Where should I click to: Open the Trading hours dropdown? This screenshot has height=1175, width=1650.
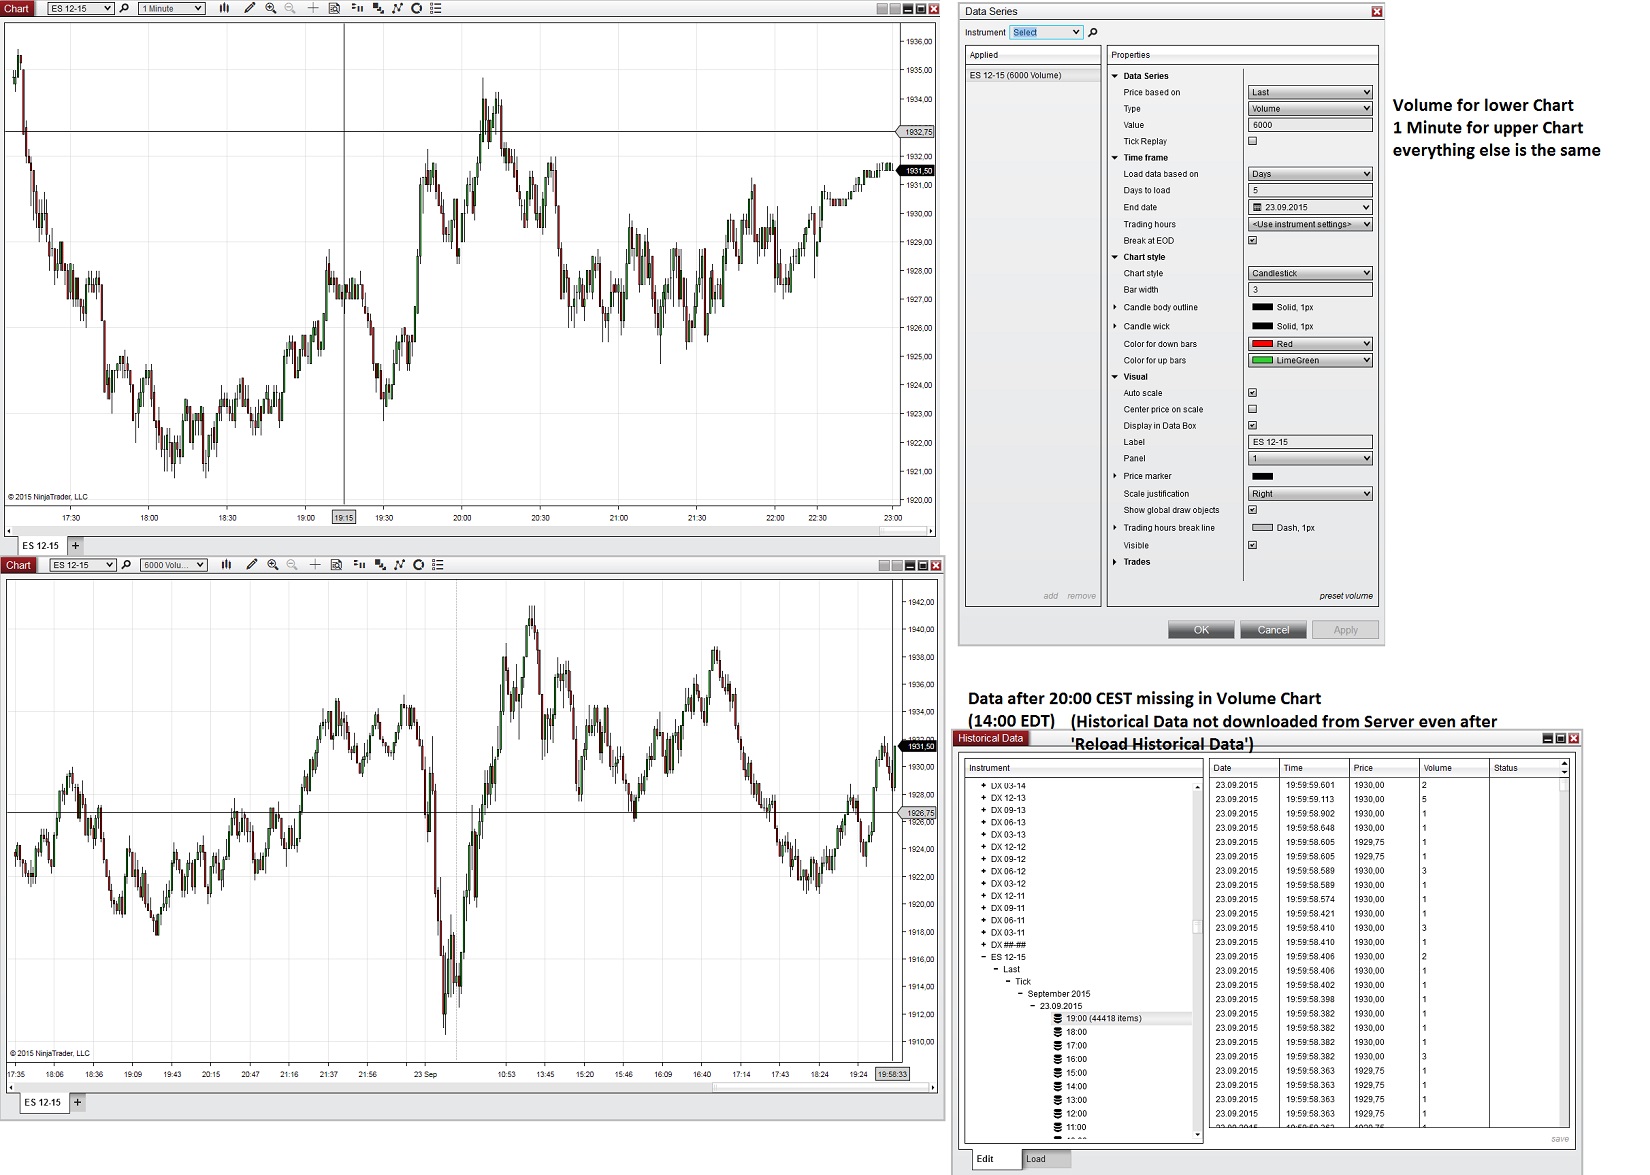click(1310, 224)
